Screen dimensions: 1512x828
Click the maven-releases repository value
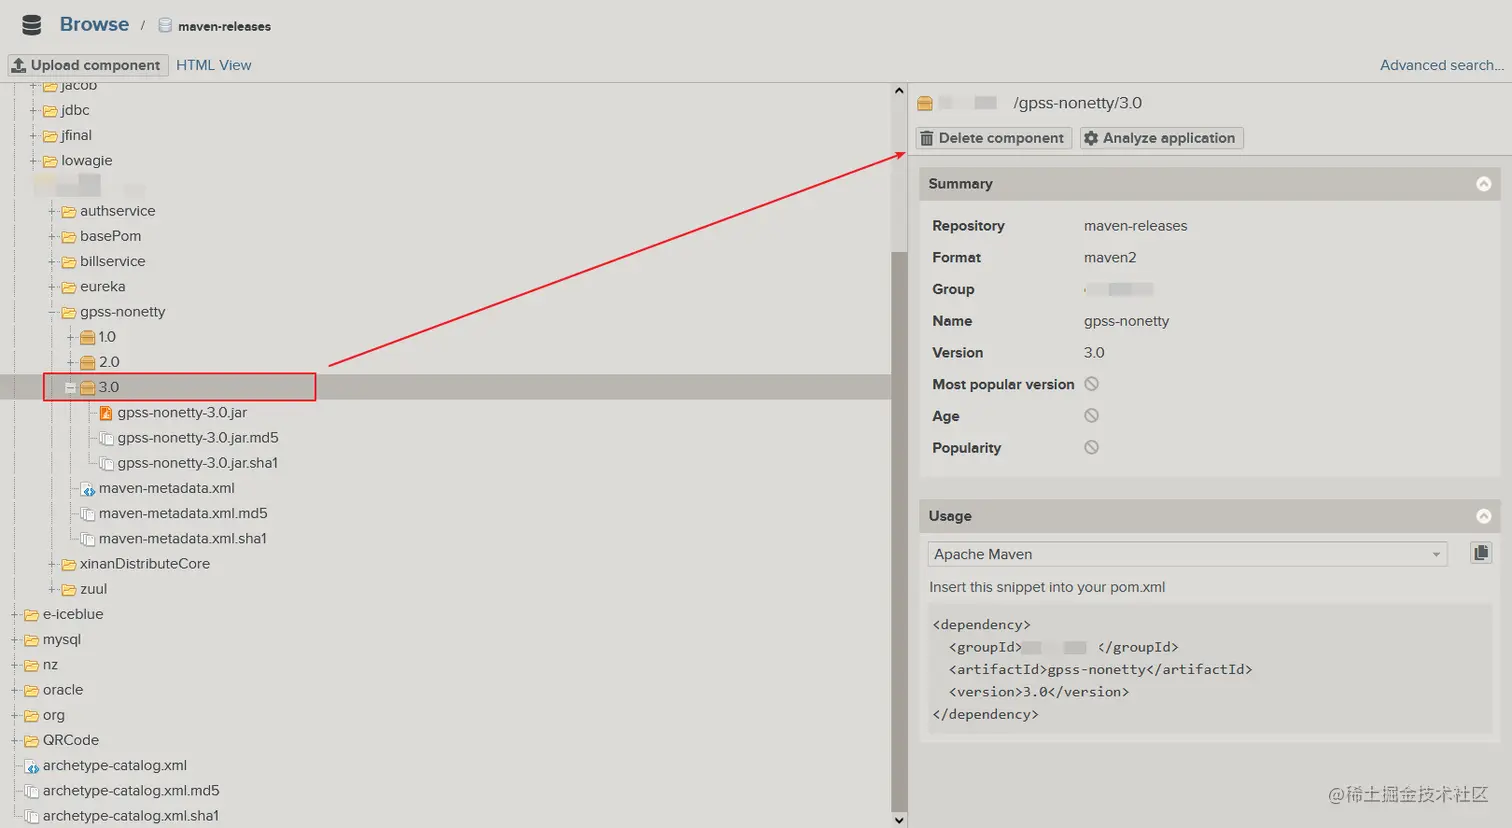tap(1135, 226)
